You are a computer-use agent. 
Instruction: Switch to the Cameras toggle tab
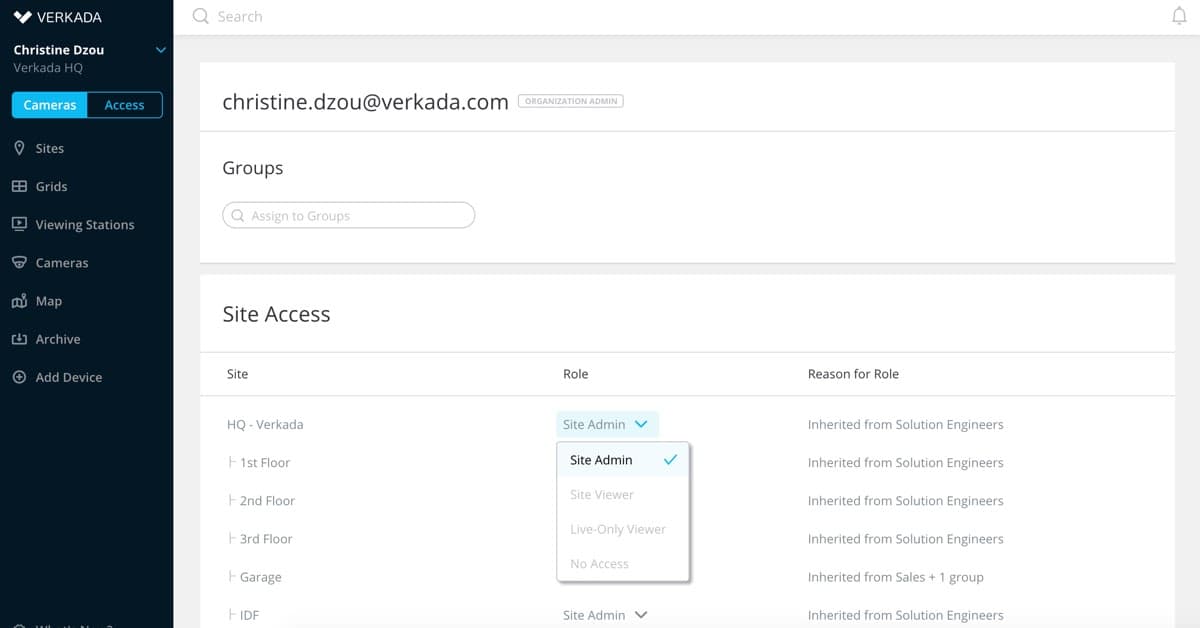point(50,105)
